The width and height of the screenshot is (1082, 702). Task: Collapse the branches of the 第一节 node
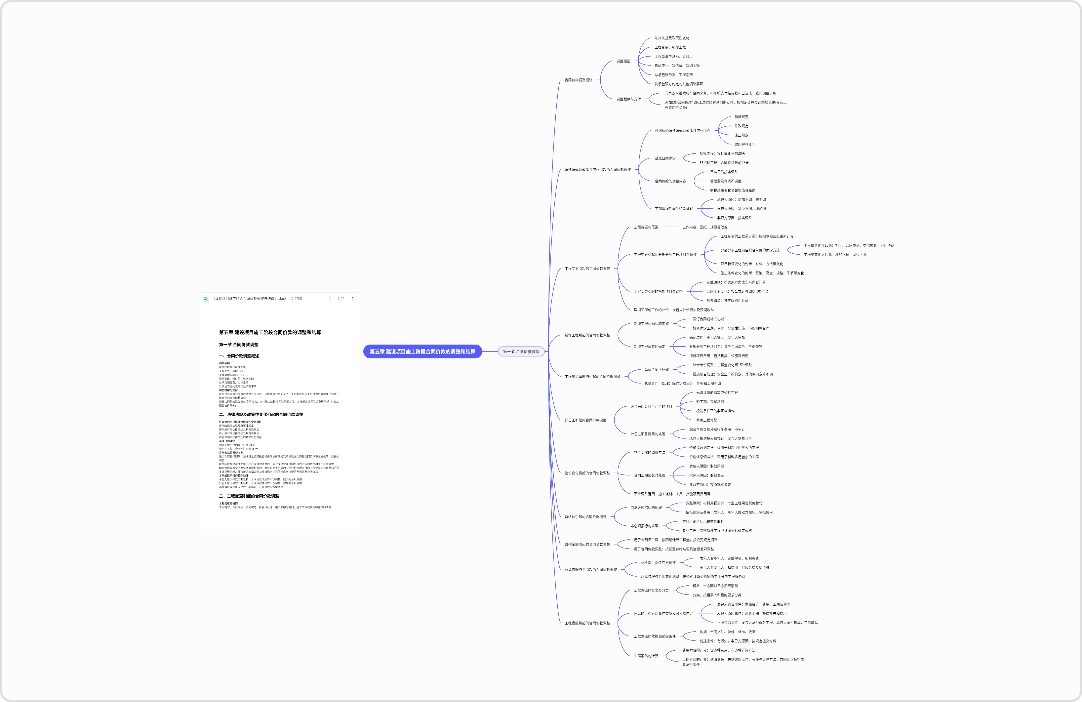pyautogui.click(x=549, y=352)
